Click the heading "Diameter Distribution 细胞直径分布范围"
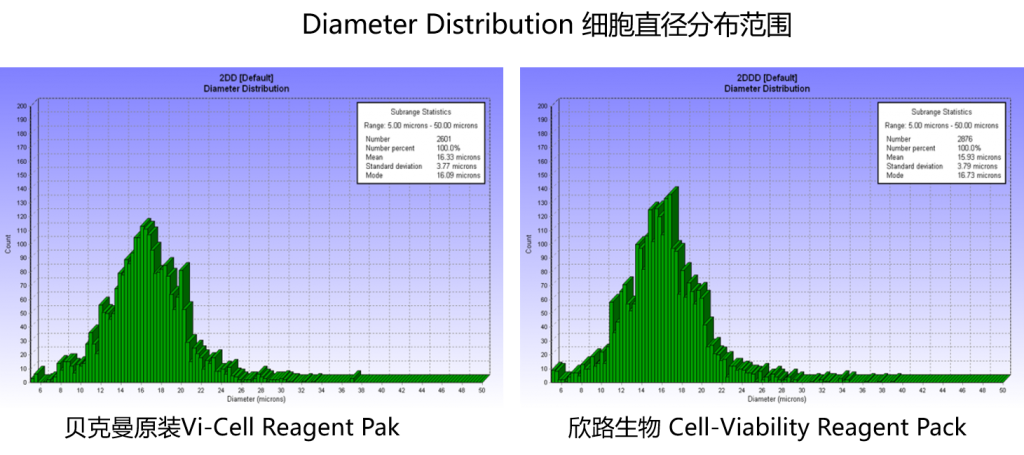1024x455 pixels. [x=547, y=26]
